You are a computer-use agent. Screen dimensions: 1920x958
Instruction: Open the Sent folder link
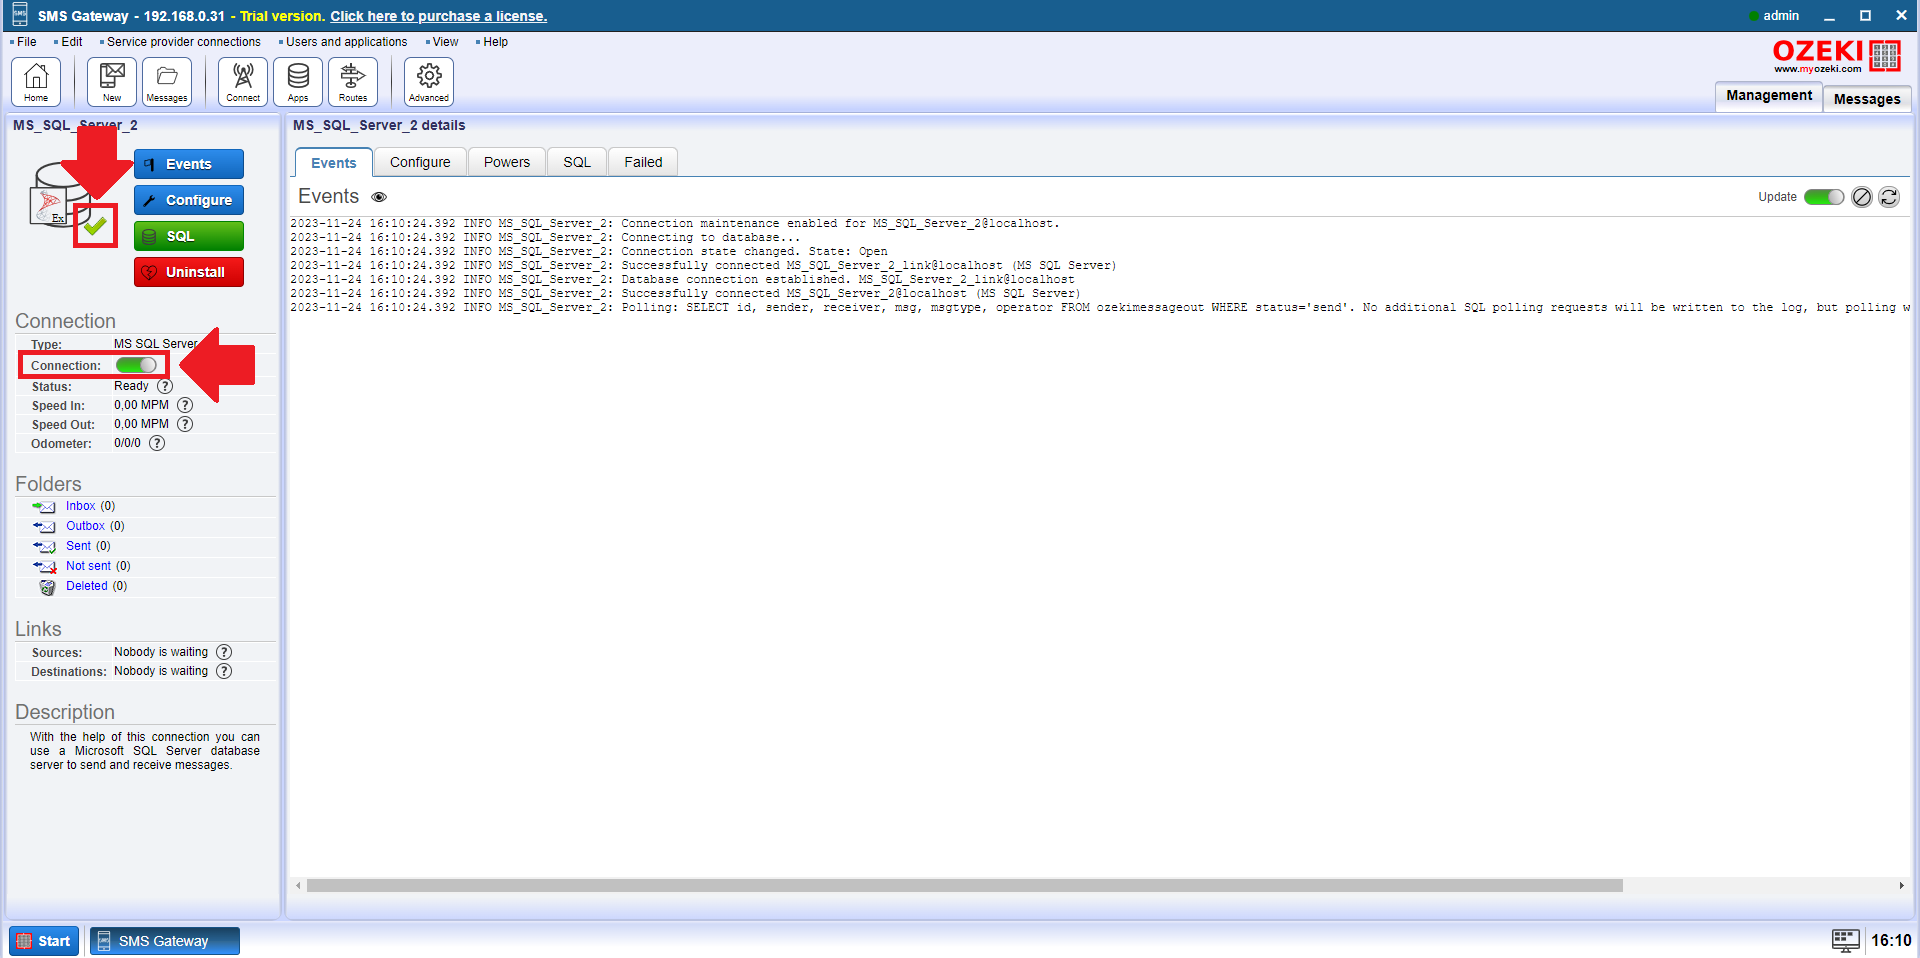78,546
